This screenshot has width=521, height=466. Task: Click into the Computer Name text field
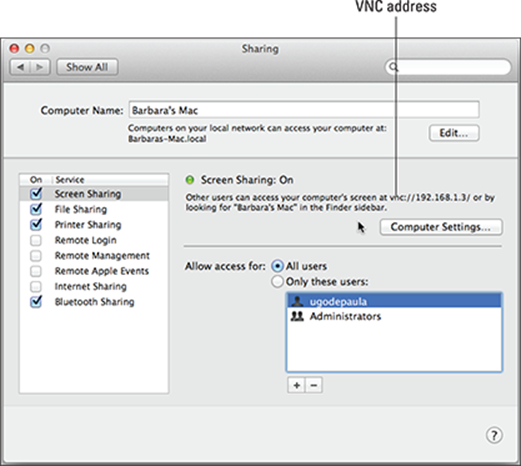(x=304, y=110)
